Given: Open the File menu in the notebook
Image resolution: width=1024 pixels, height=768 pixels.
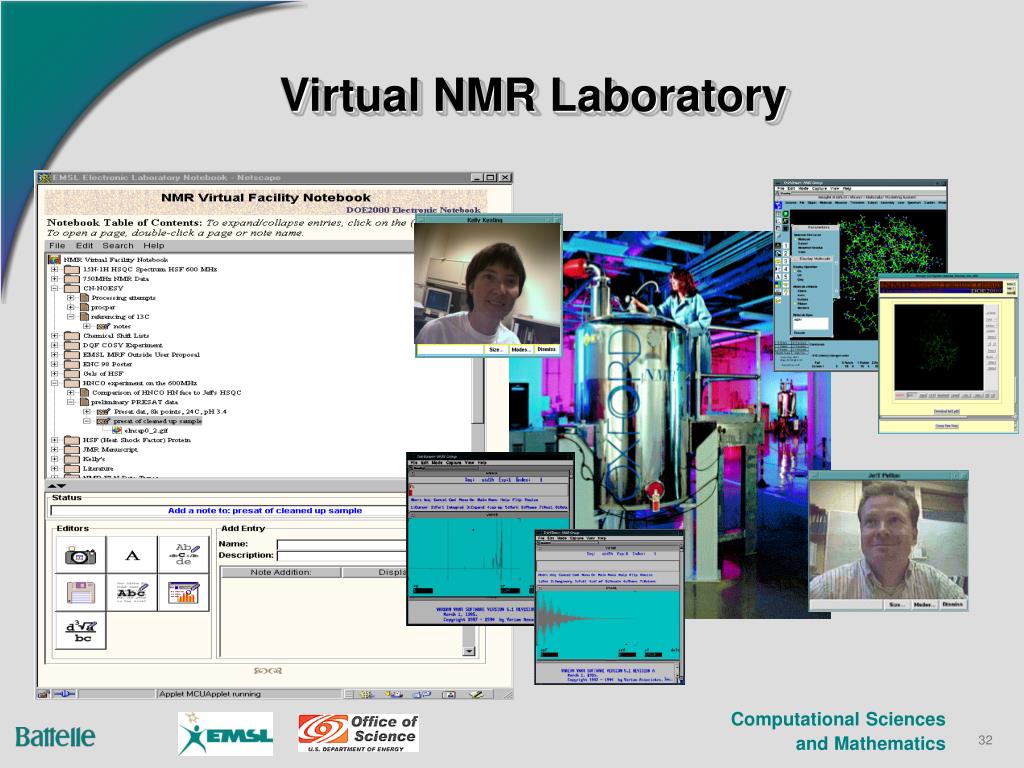Looking at the screenshot, I should coord(57,246).
